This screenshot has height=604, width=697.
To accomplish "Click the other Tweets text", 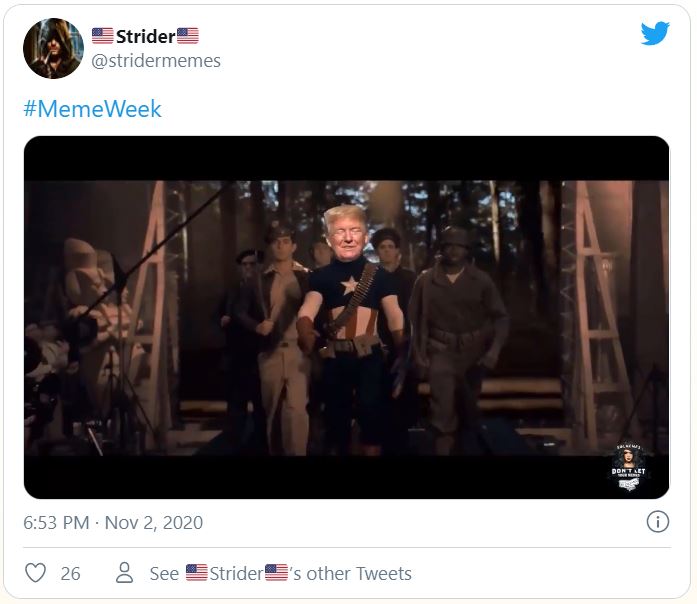I will tap(359, 574).
